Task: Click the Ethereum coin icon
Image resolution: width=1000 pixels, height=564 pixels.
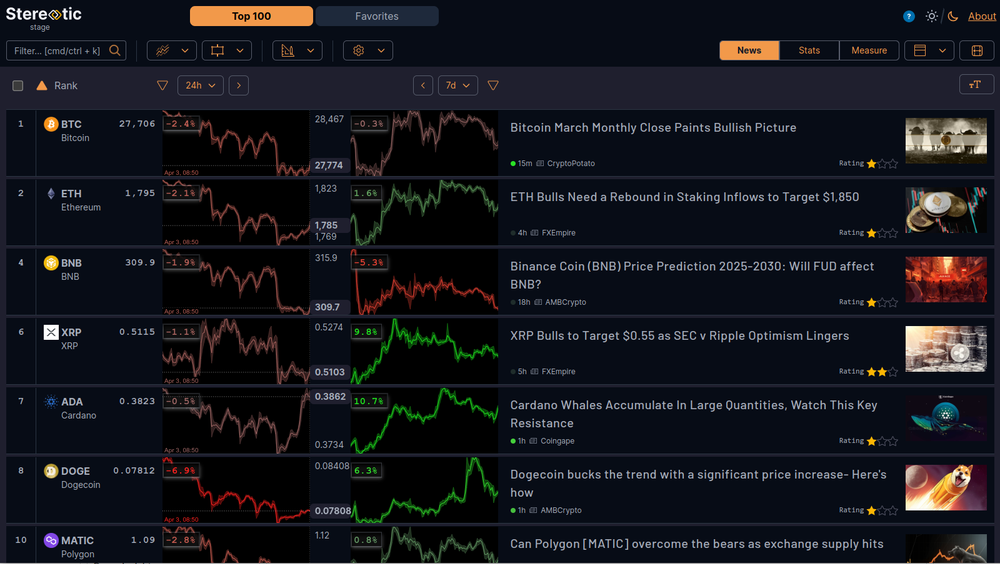Action: click(x=51, y=193)
